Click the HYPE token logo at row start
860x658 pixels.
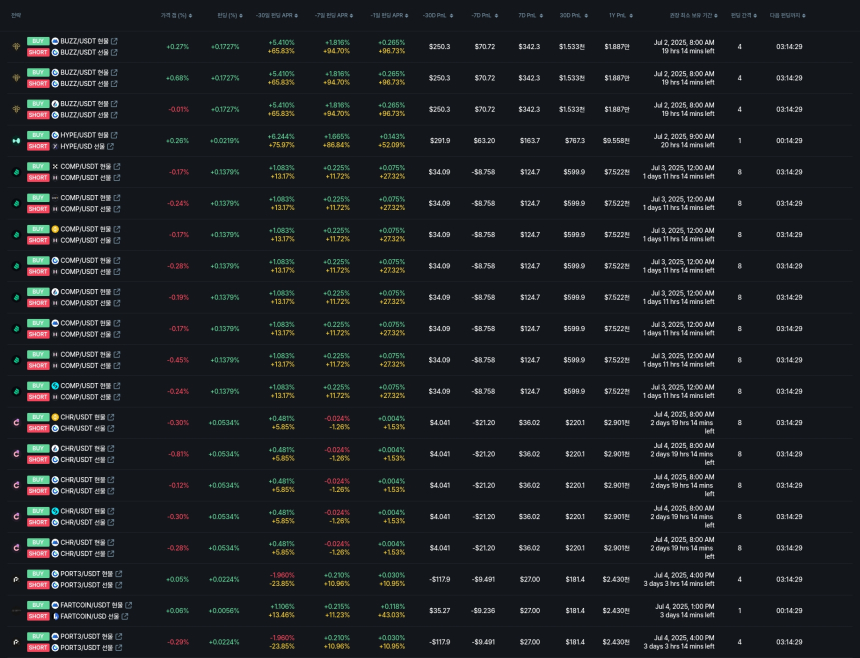(x=15, y=141)
